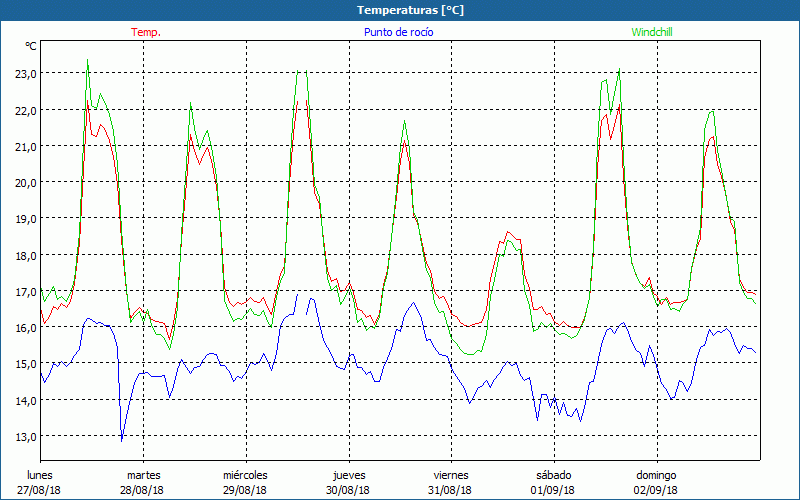800x500 pixels.
Task: Click the 'miércoles' day label
Action: pyautogui.click(x=245, y=475)
